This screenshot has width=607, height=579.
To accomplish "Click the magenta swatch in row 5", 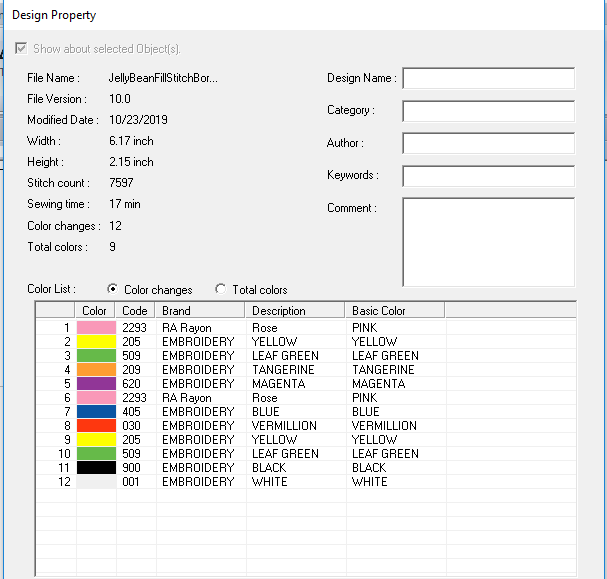I will [96, 384].
